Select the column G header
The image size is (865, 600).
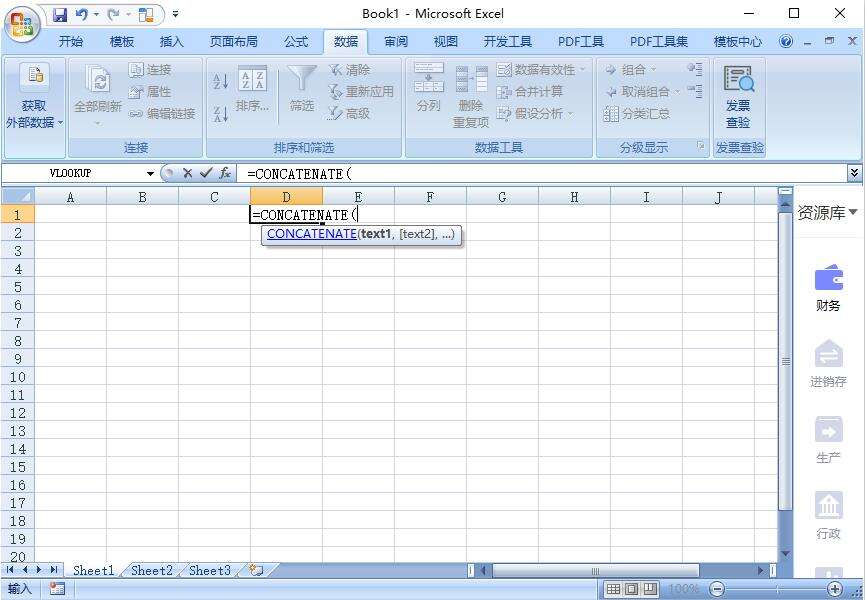(x=502, y=197)
